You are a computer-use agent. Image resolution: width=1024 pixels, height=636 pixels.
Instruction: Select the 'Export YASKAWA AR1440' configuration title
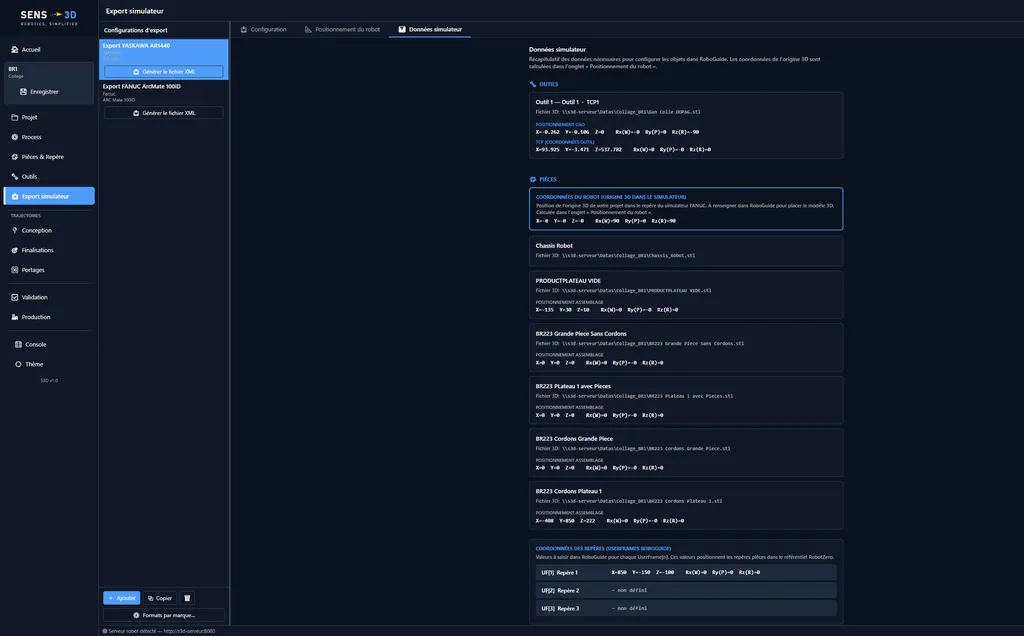click(136, 46)
